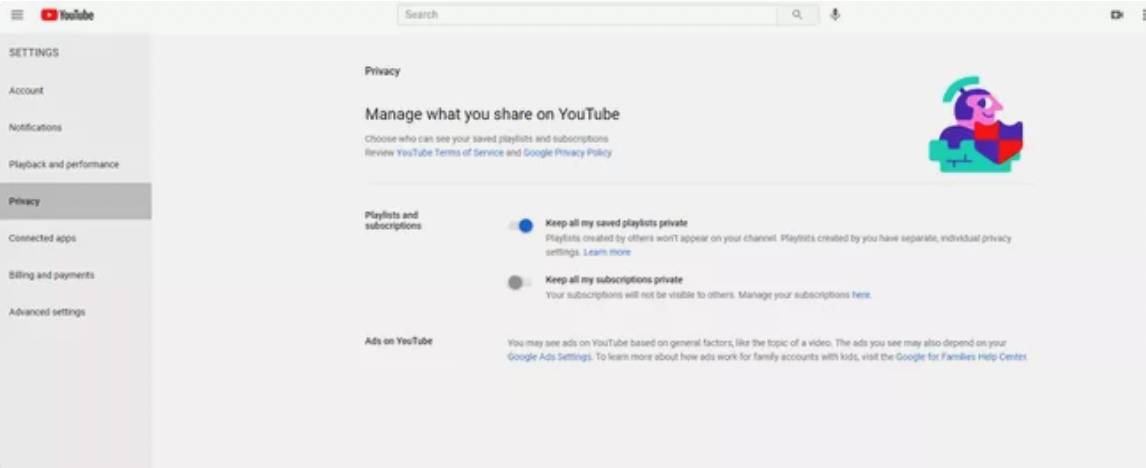Open Account settings section
This screenshot has height=468, width=1146.
27,91
